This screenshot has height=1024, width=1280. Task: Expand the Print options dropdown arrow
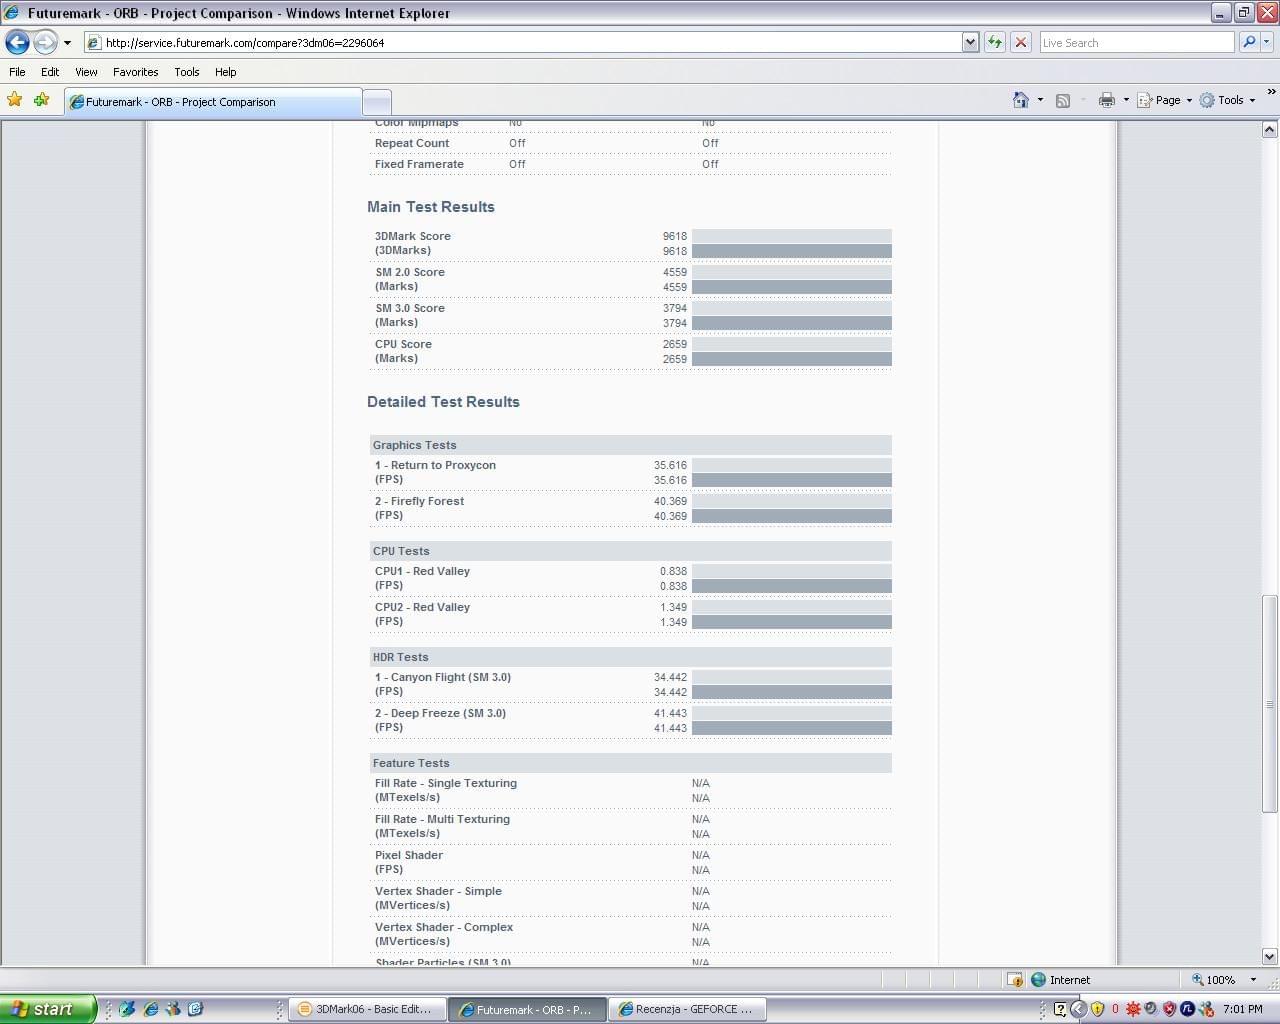click(1126, 100)
